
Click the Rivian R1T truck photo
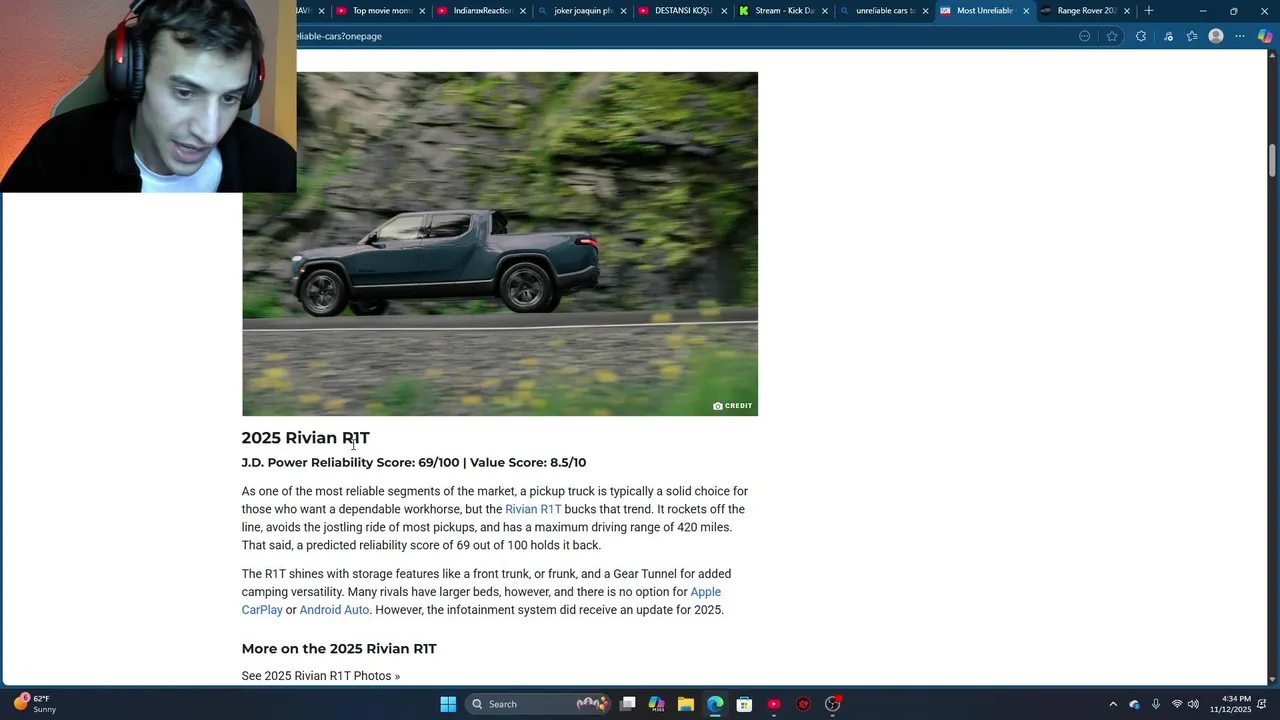[500, 244]
